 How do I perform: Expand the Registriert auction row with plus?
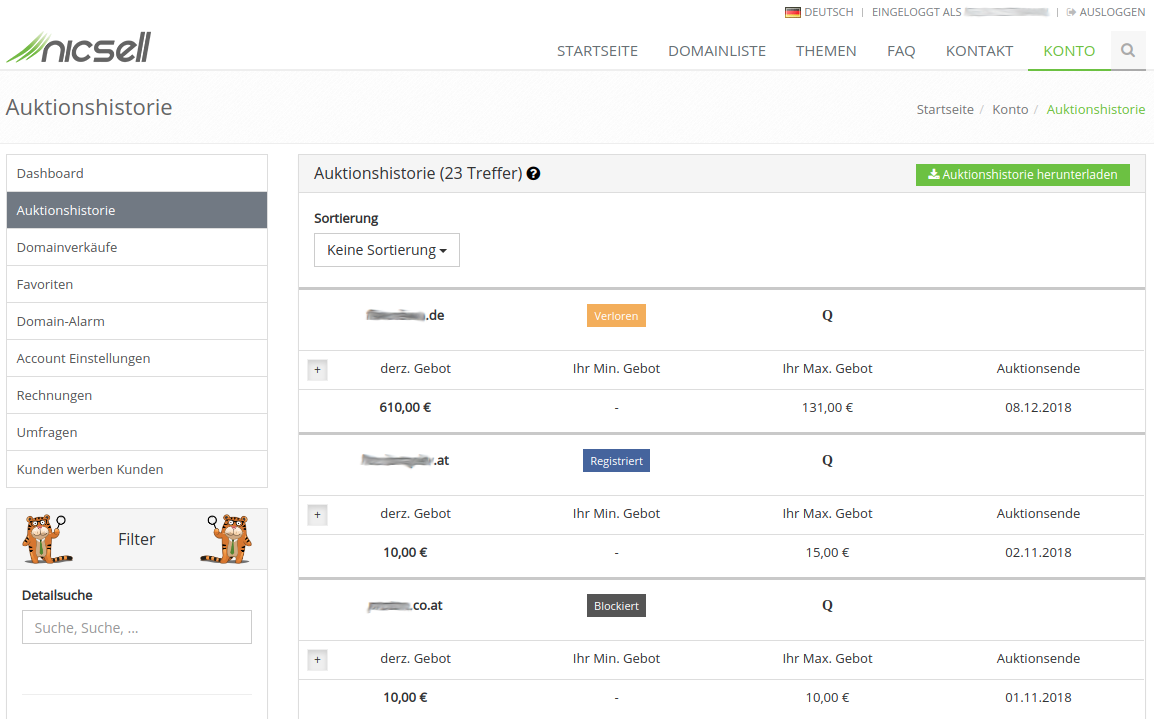point(317,515)
